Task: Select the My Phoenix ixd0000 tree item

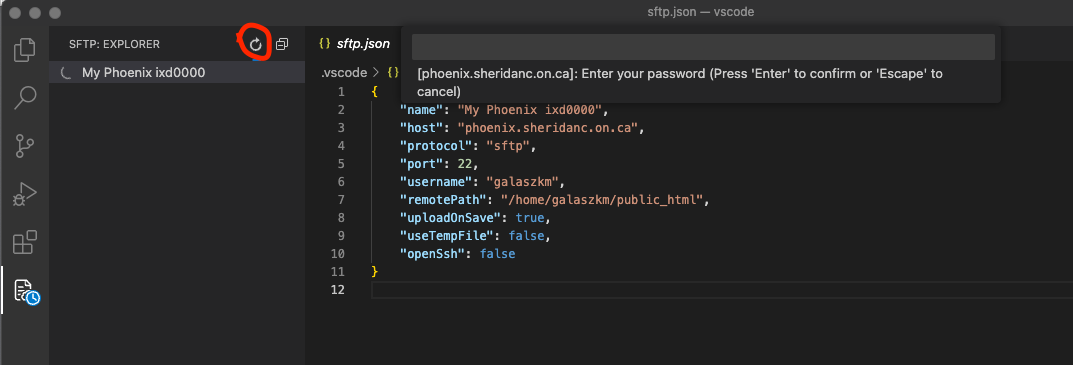Action: pyautogui.click(x=177, y=73)
